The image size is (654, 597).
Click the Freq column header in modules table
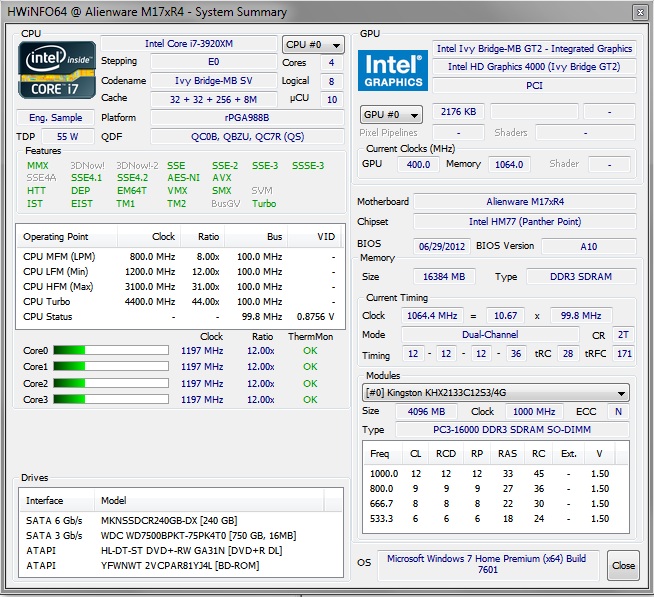click(382, 453)
